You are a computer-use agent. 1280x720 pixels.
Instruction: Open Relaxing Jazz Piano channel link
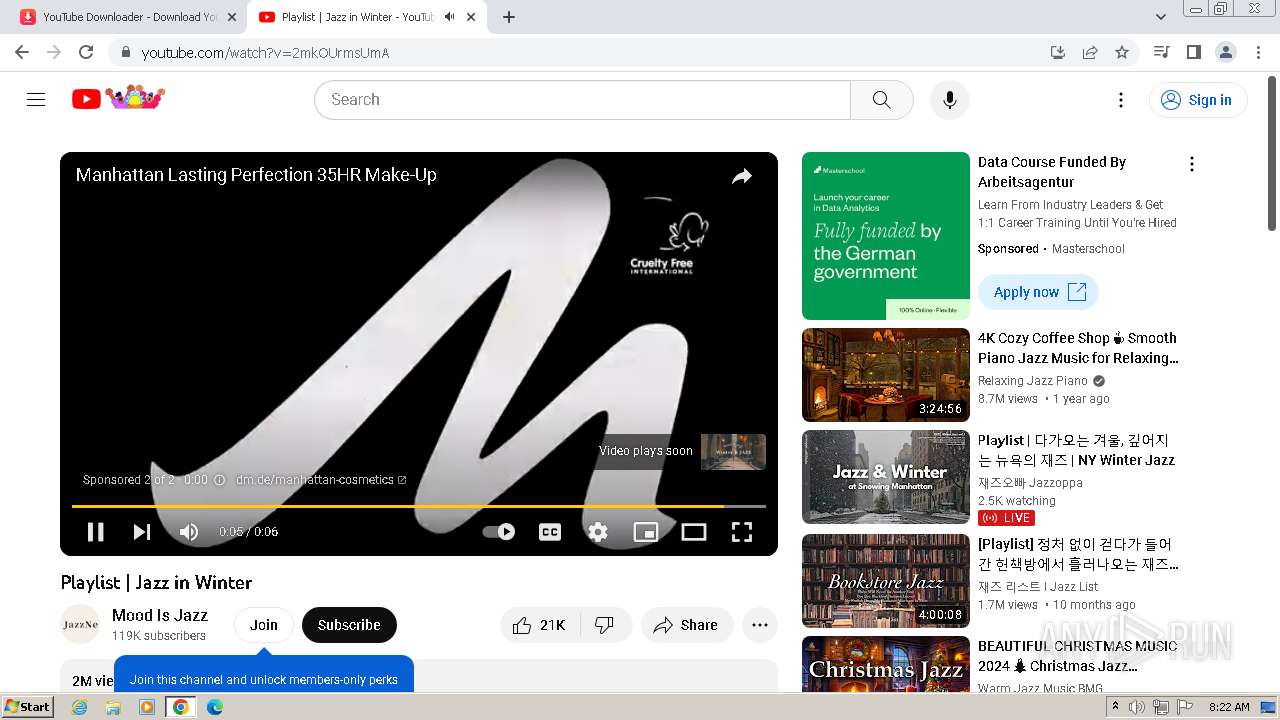coord(1033,381)
